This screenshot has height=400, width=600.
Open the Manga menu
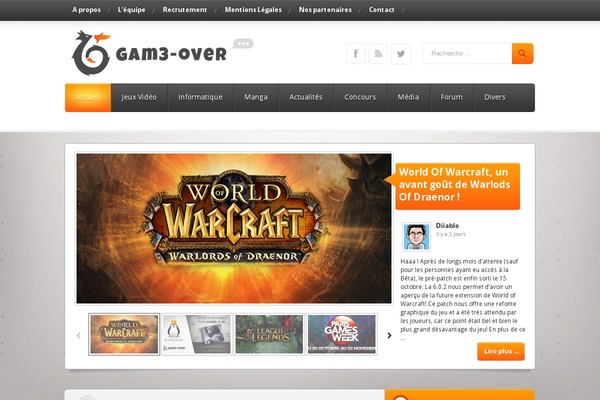pyautogui.click(x=256, y=98)
